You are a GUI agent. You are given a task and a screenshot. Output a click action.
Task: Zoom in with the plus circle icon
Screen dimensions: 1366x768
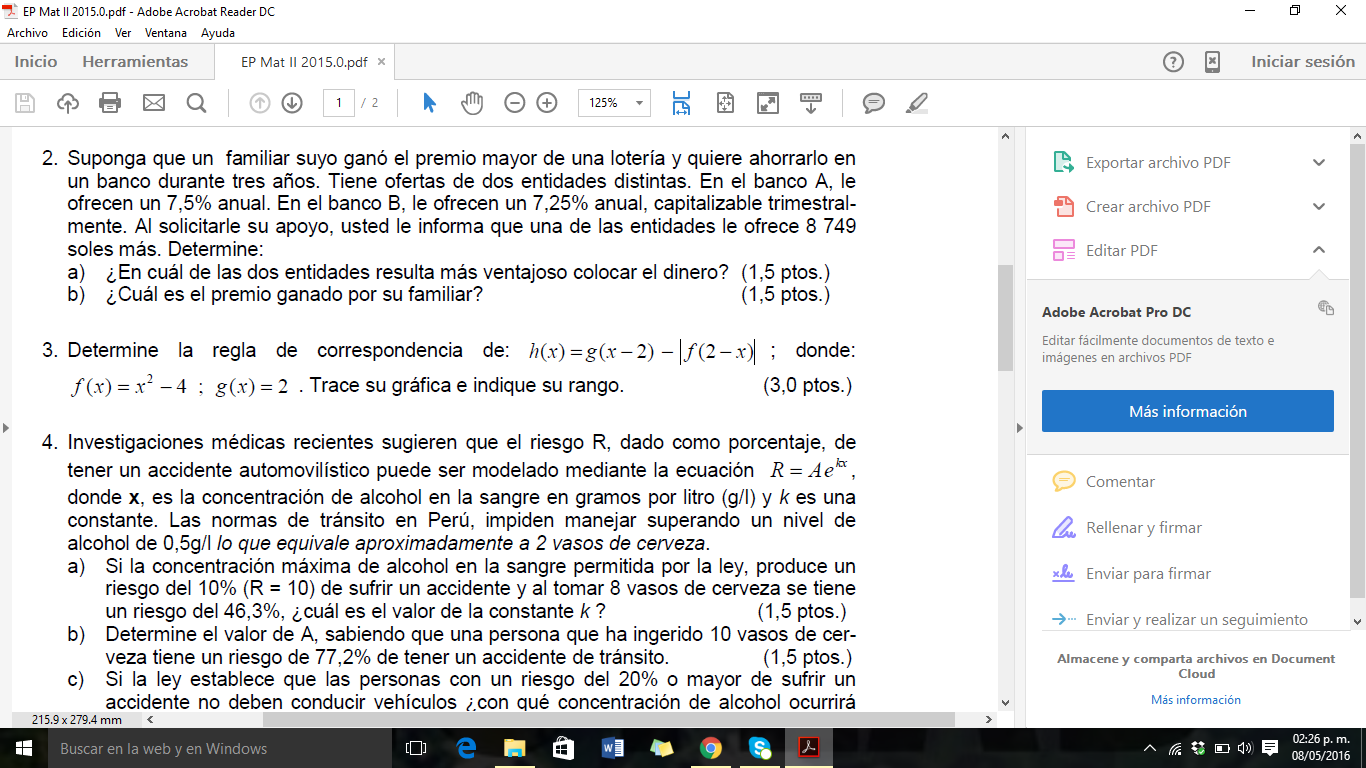click(547, 103)
